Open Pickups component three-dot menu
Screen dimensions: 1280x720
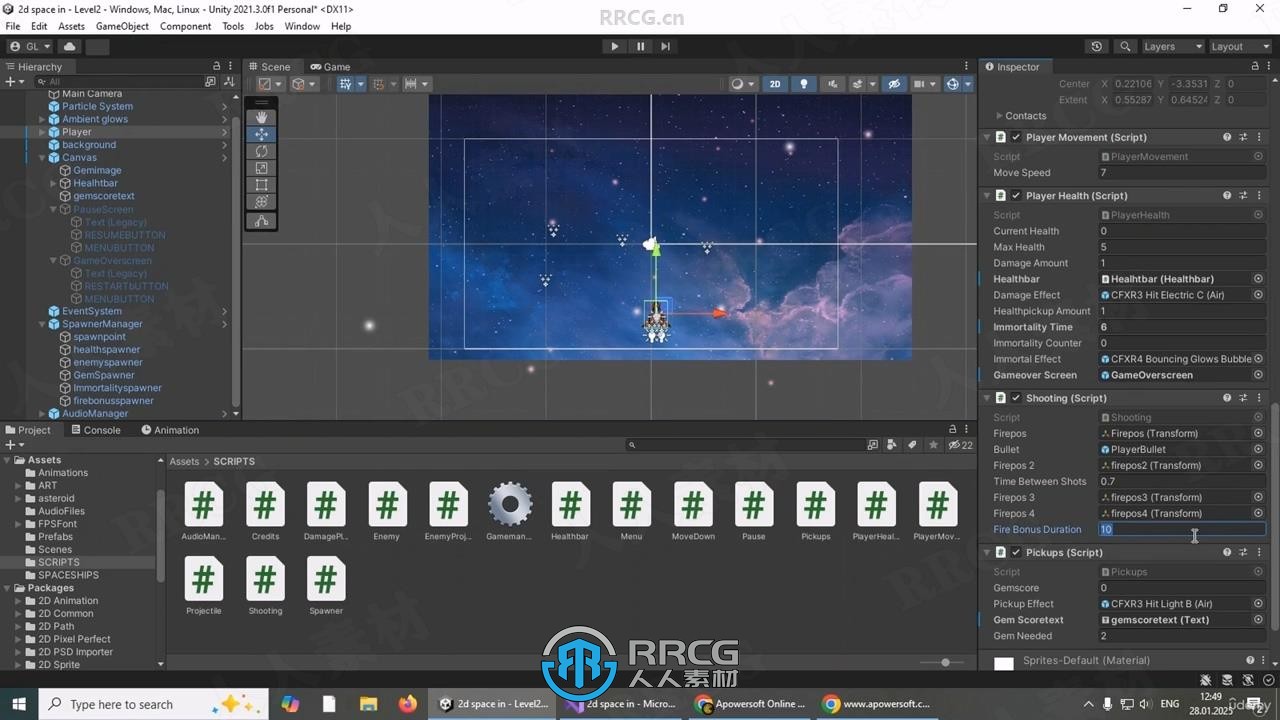[1259, 552]
